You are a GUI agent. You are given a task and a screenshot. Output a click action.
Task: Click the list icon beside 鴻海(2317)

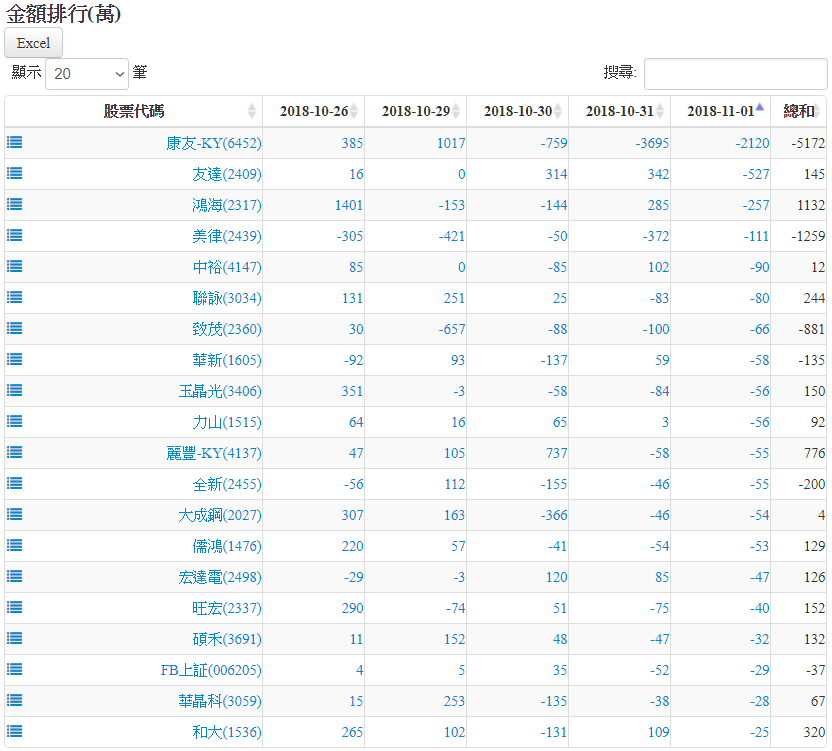pos(14,204)
